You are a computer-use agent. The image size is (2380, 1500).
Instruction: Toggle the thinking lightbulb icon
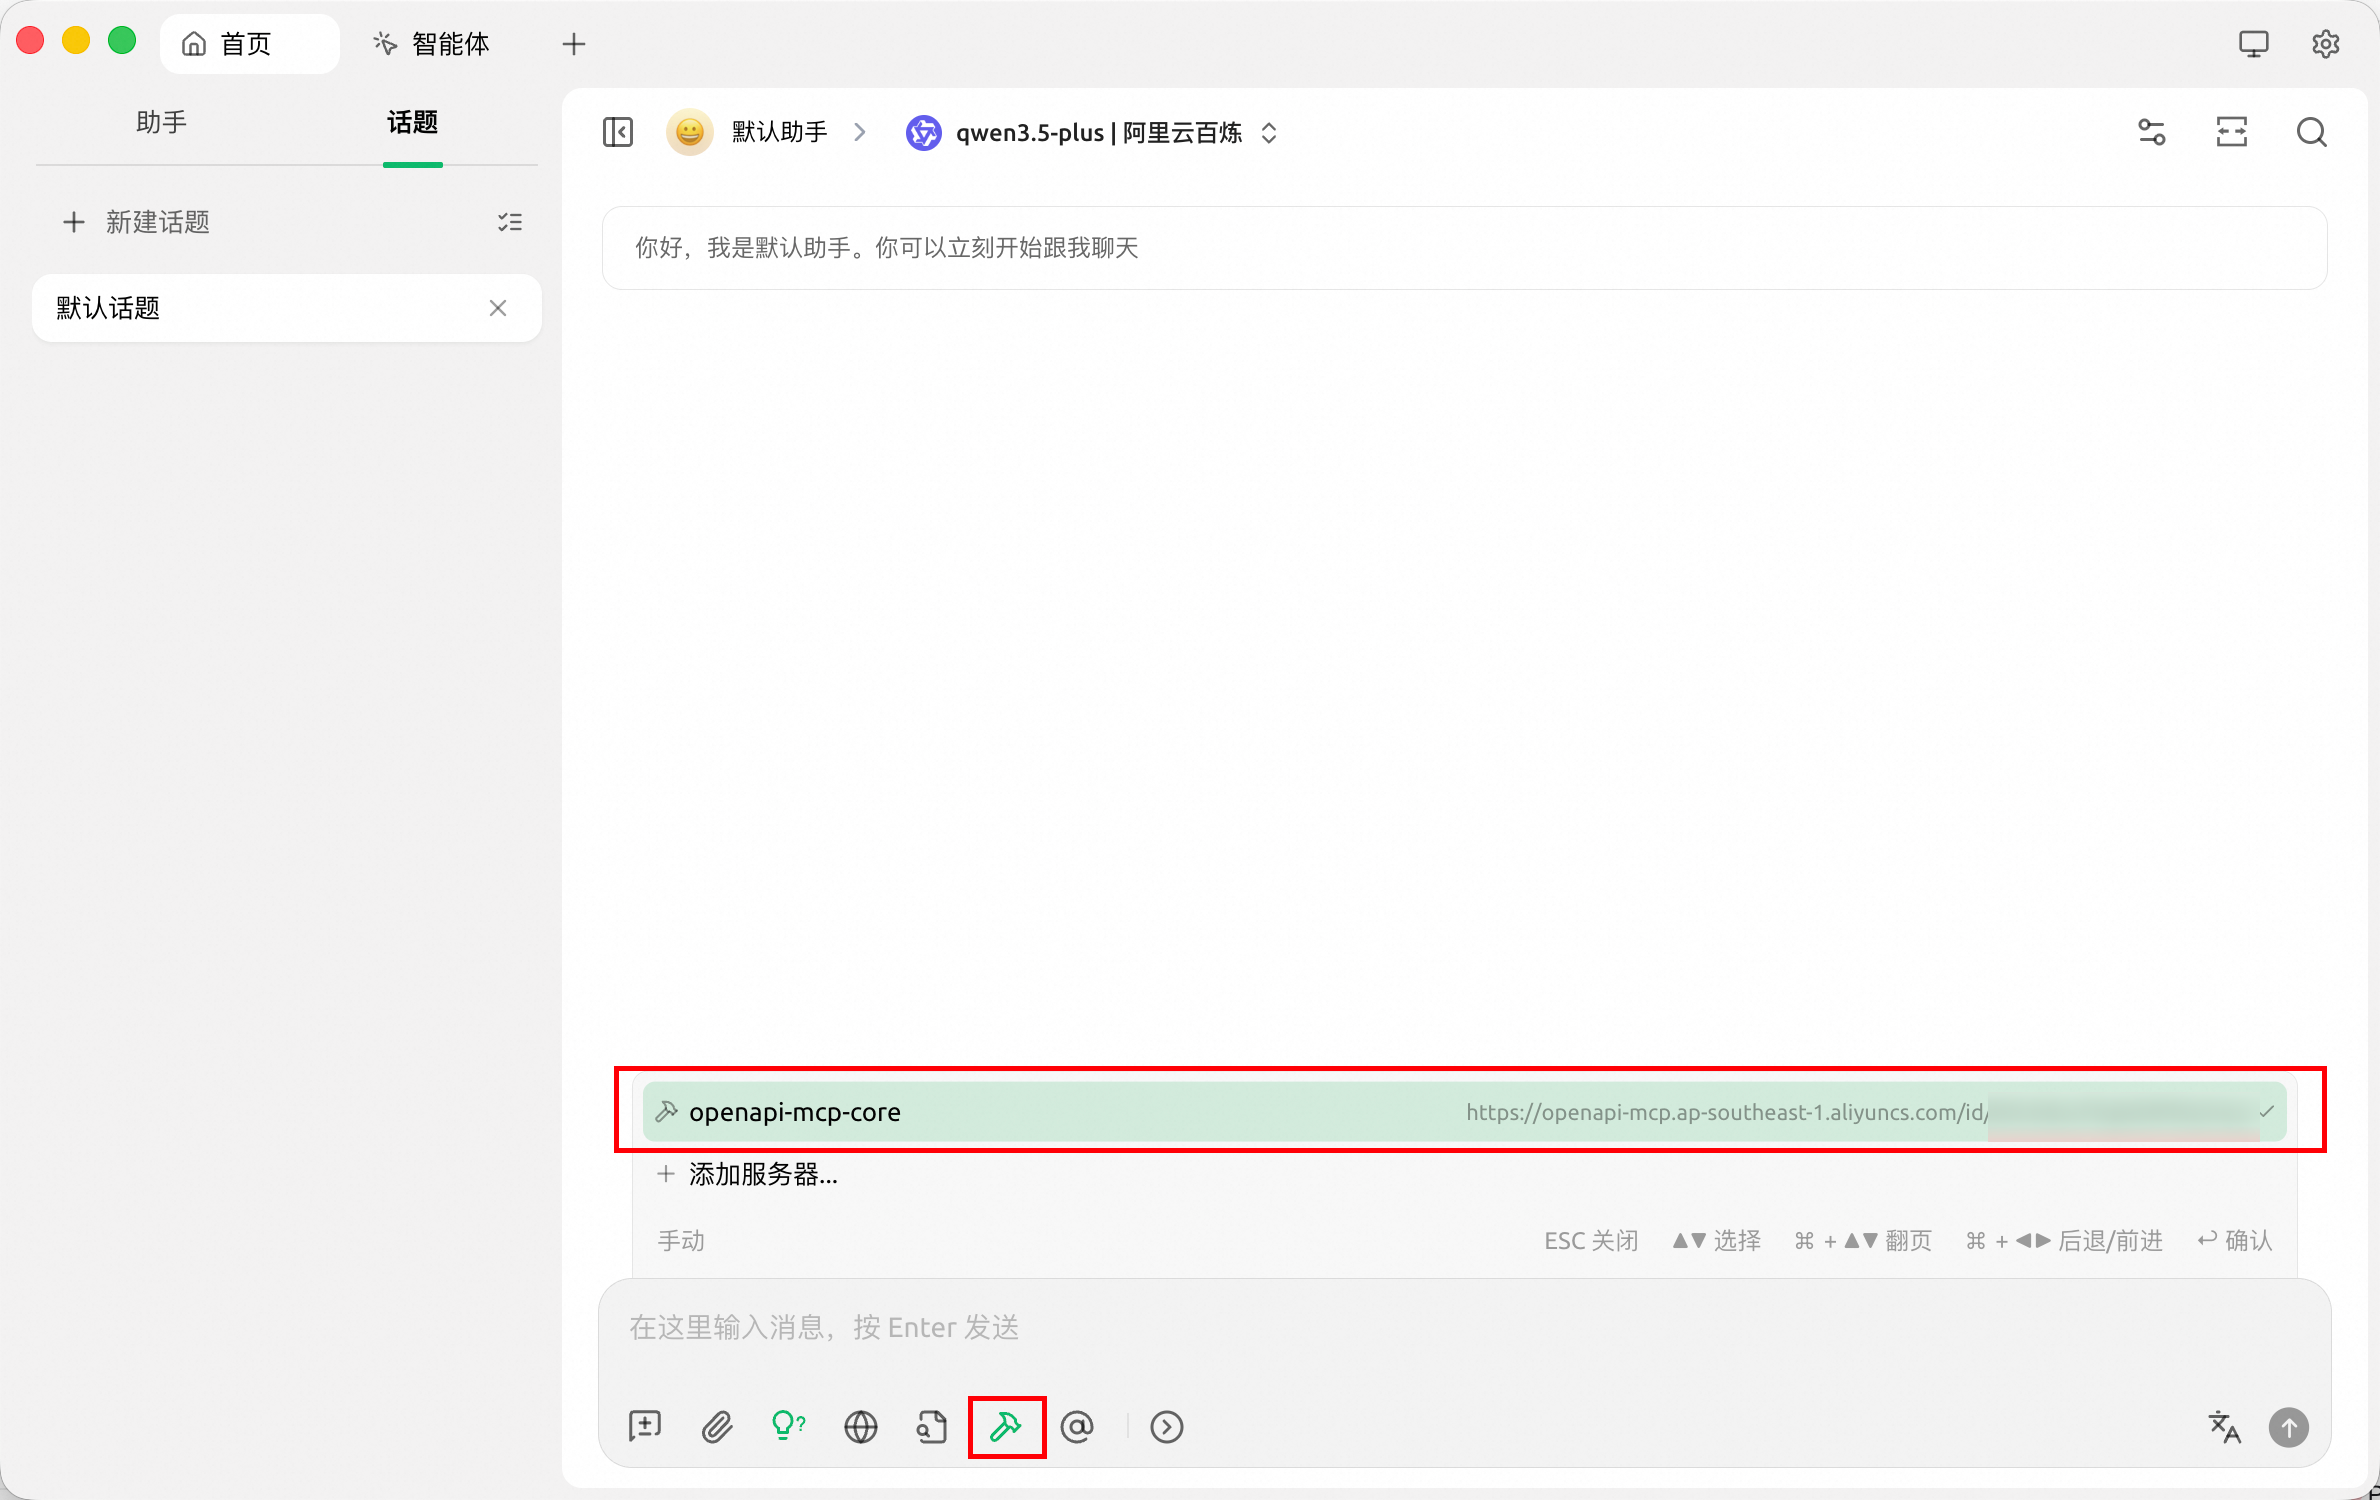[x=788, y=1425]
